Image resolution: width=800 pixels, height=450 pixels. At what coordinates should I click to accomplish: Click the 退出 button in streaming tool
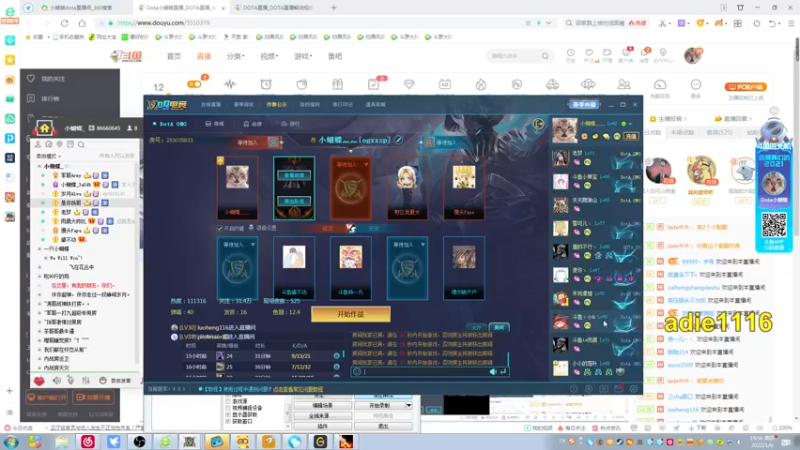[x=383, y=426]
